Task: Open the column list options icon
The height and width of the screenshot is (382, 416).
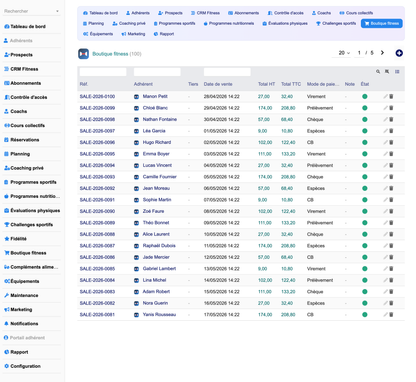Action: tap(397, 72)
